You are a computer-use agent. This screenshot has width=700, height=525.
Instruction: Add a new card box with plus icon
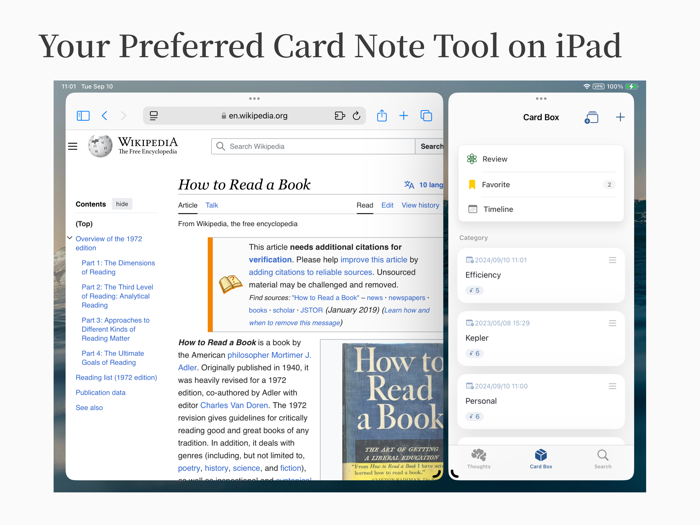tap(620, 117)
